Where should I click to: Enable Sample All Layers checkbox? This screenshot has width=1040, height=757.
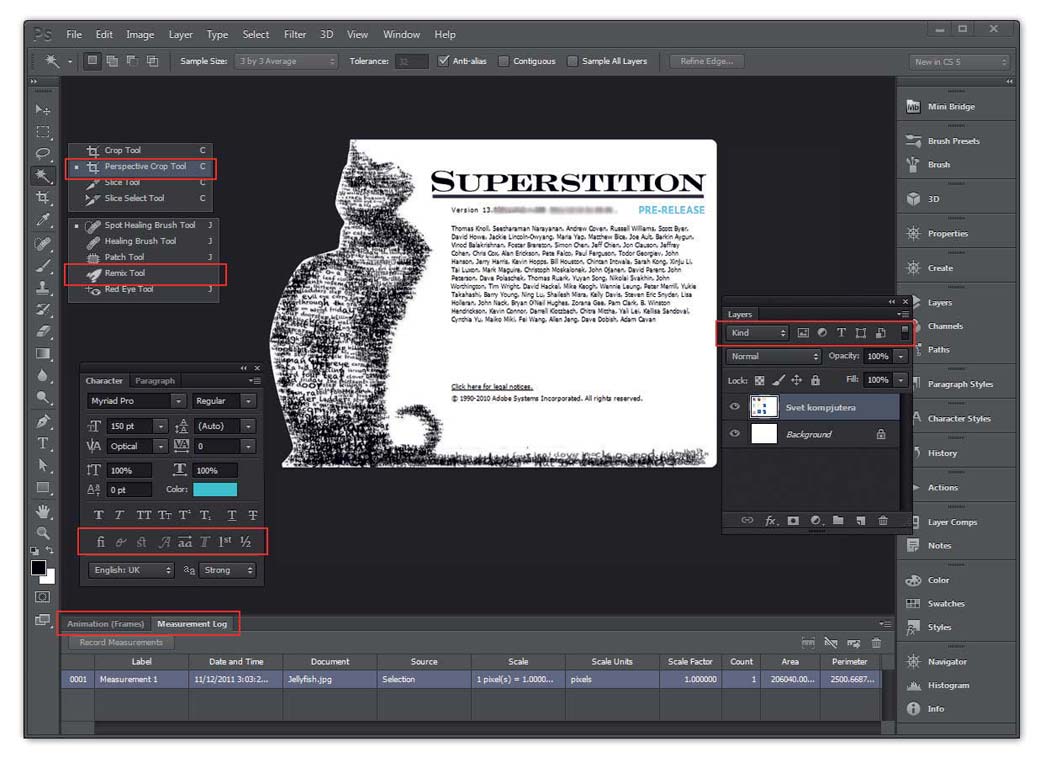[x=572, y=61]
